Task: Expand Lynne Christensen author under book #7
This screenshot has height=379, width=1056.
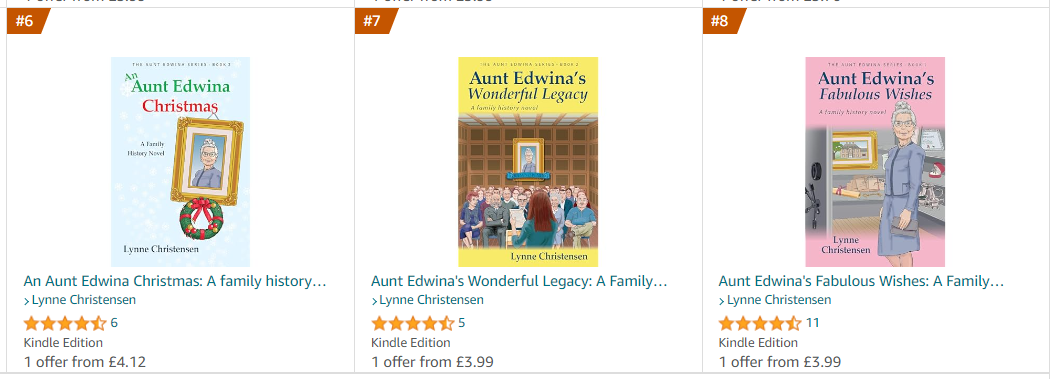Action: pos(427,300)
